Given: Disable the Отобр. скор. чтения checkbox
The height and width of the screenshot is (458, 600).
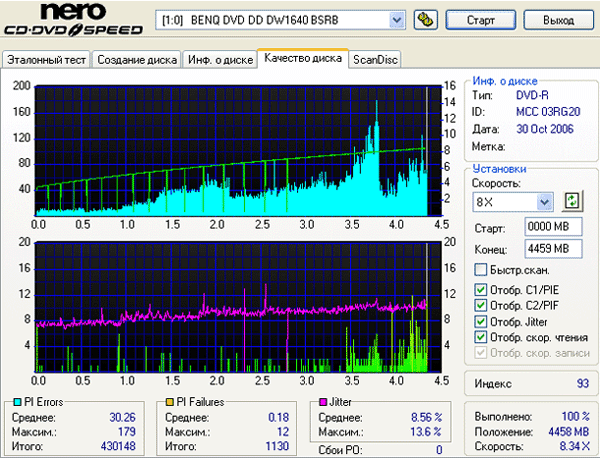Looking at the screenshot, I should click(481, 337).
